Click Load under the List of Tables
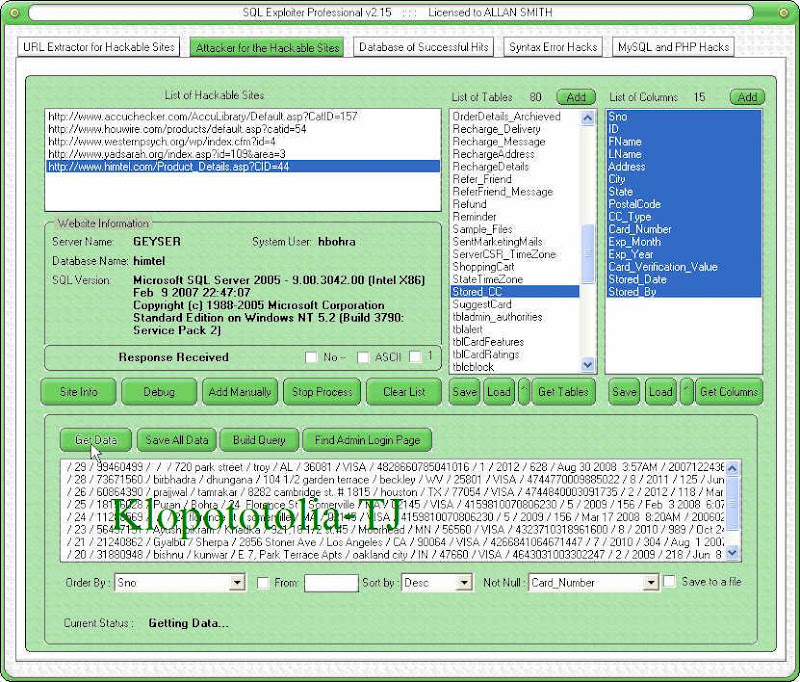This screenshot has height=682, width=800. click(x=498, y=392)
